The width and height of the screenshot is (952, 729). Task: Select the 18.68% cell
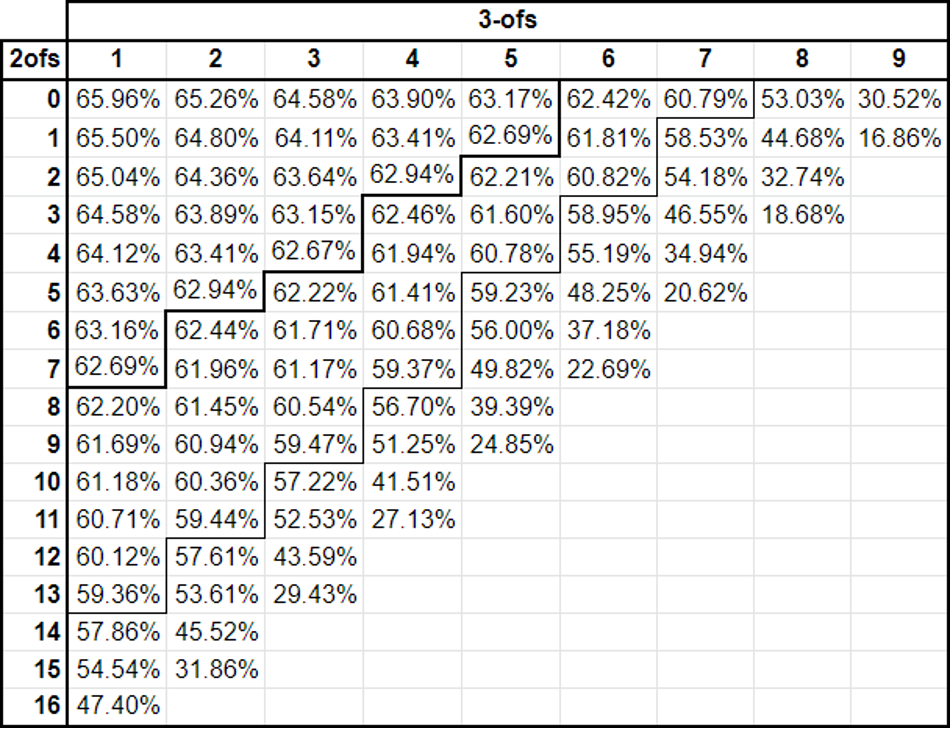pos(802,214)
